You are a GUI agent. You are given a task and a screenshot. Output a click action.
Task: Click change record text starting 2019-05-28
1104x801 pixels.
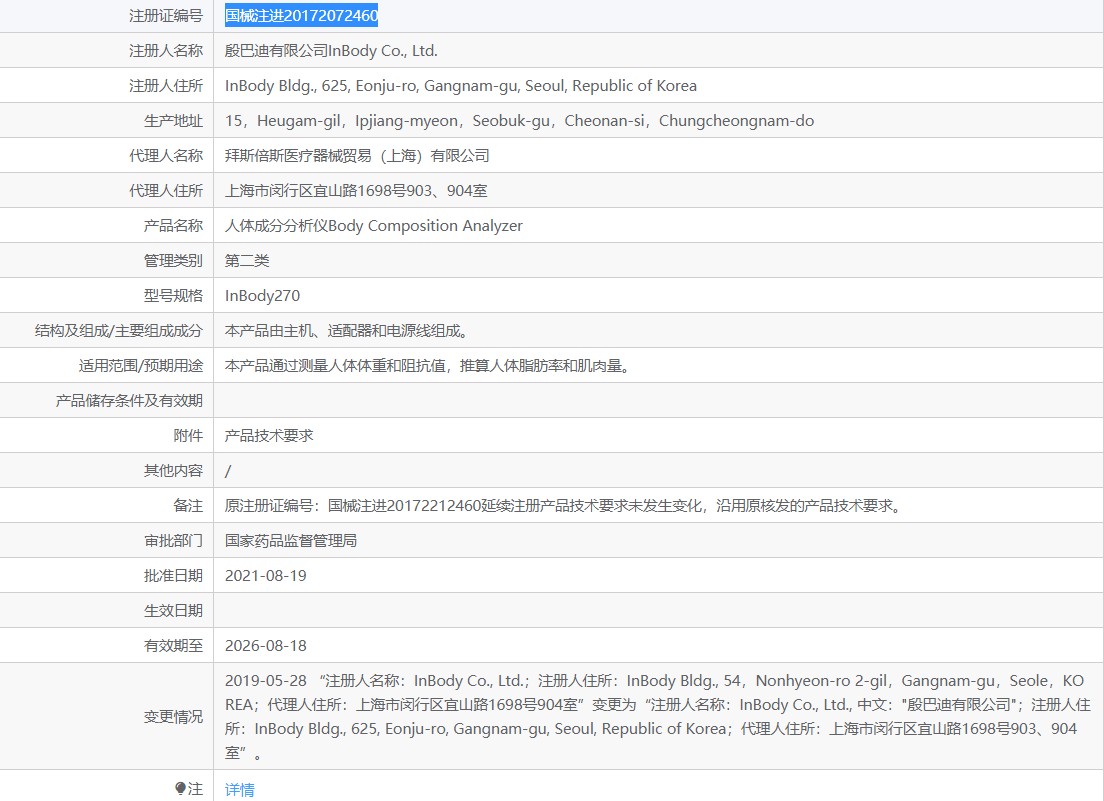(658, 717)
